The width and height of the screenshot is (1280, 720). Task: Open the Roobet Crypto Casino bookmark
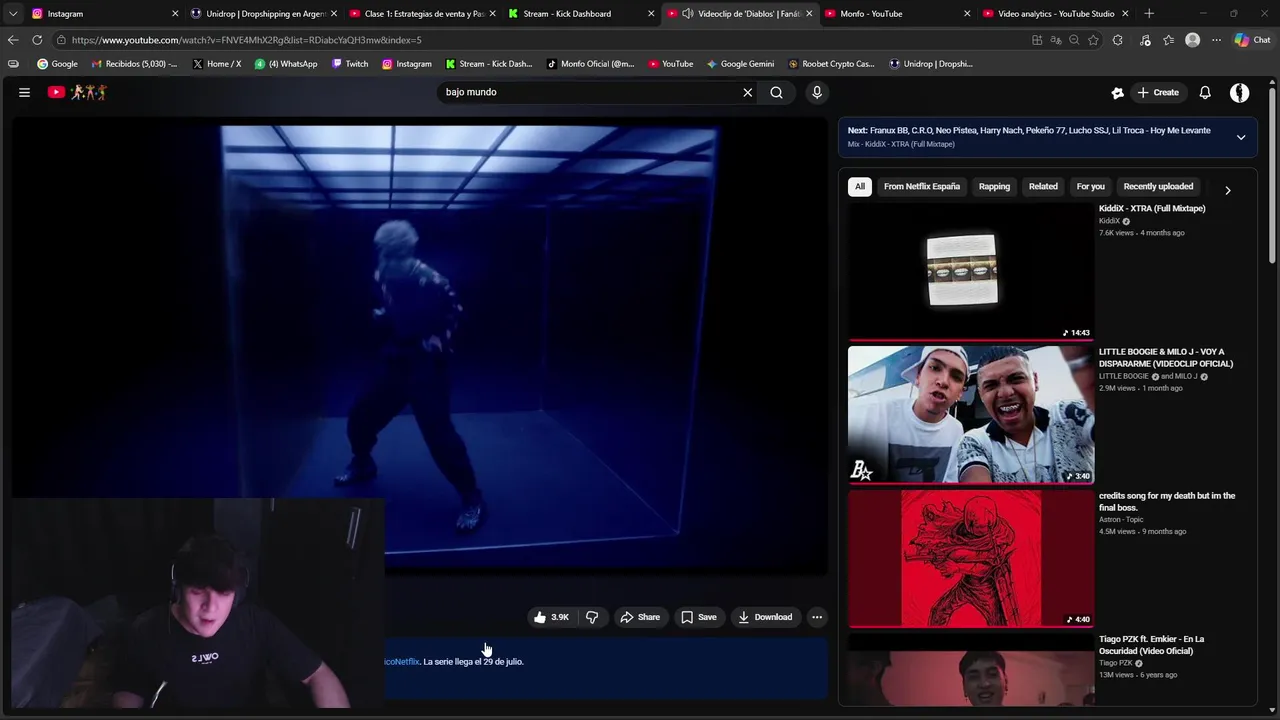pyautogui.click(x=831, y=64)
